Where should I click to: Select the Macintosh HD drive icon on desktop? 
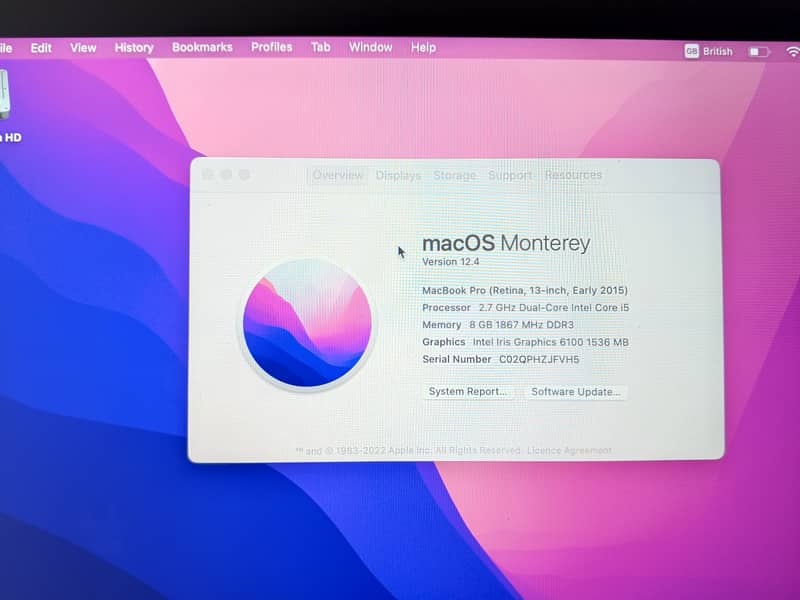[x=4, y=95]
